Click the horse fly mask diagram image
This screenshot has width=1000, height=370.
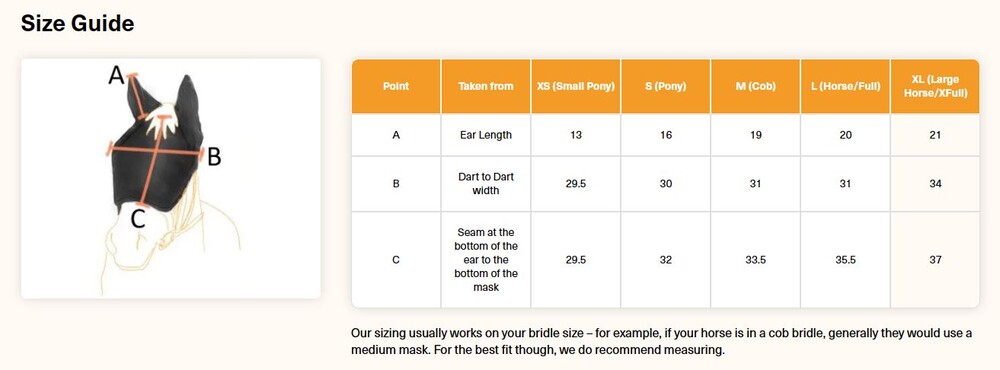click(x=171, y=179)
